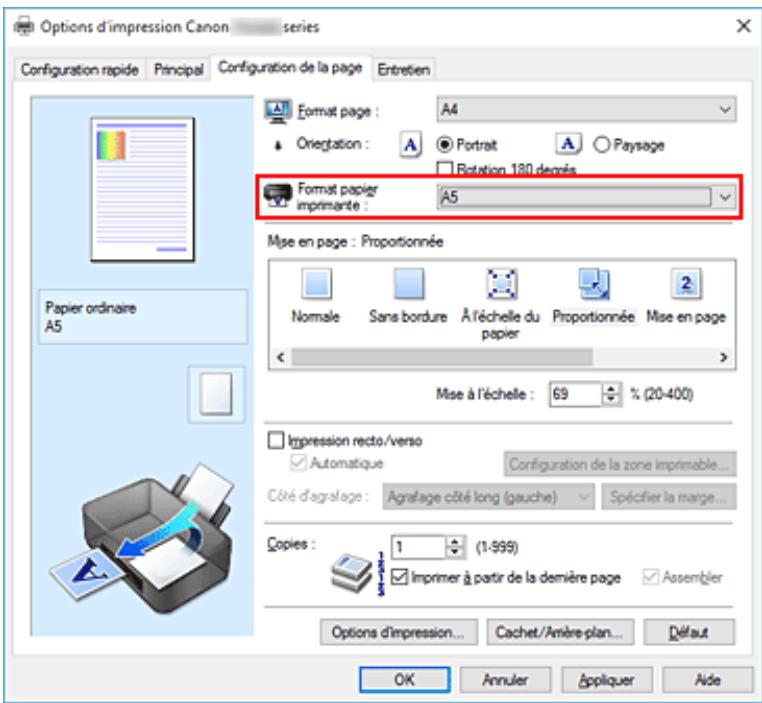Click the layout list horizontal scrollbar thumb

442,357
